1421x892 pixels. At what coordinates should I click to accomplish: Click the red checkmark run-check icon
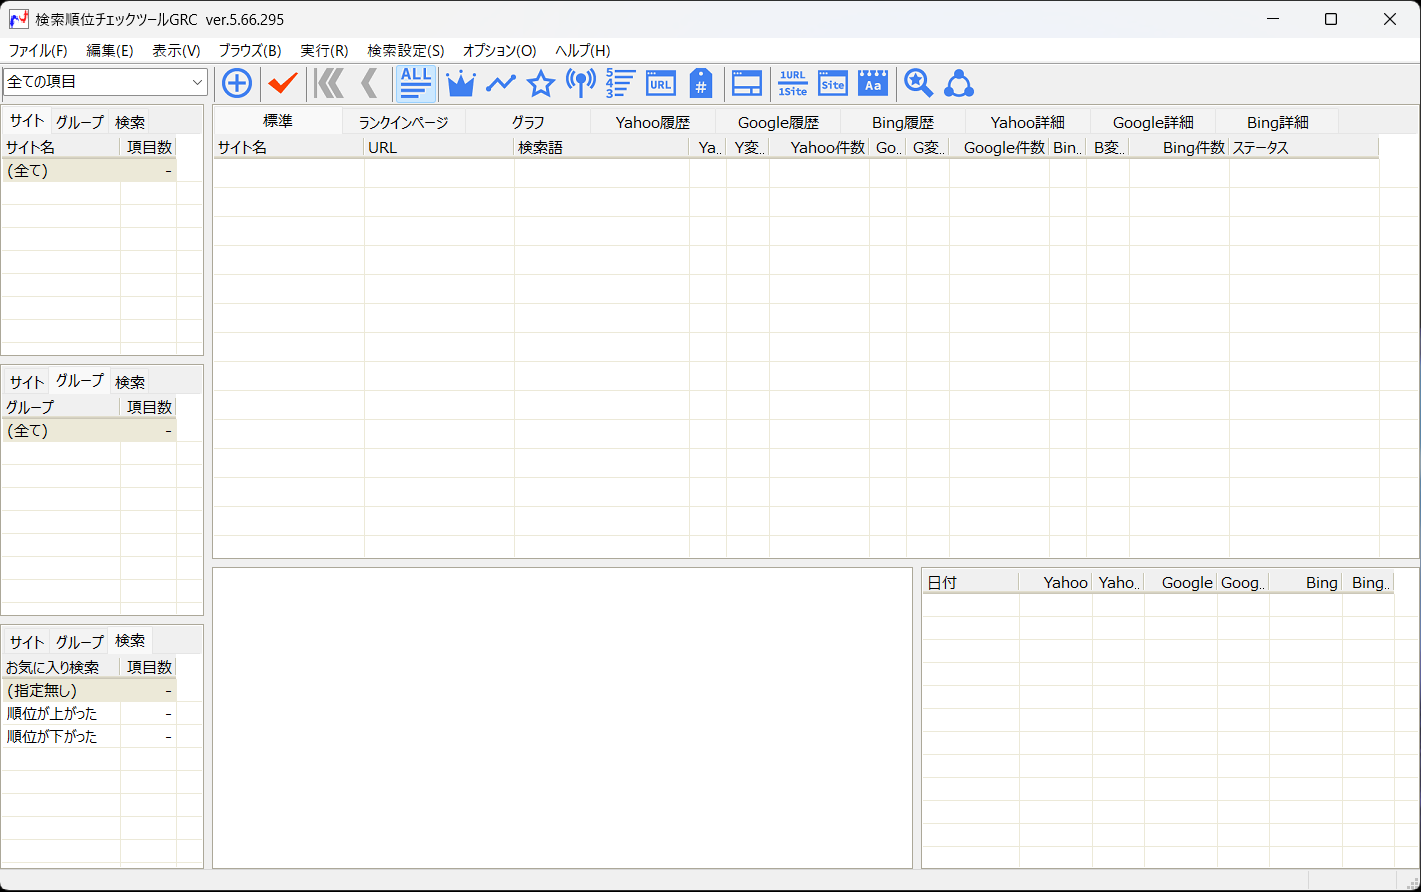coord(283,83)
